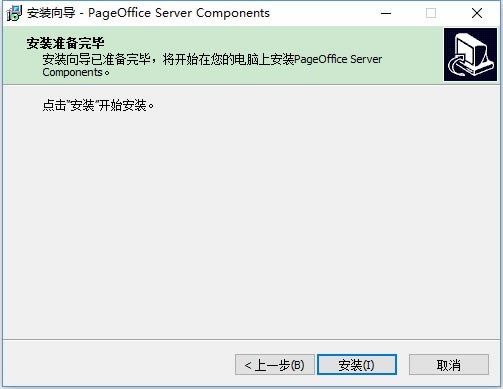Click the installer icon in title bar
Image resolution: width=503 pixels, height=389 pixels.
[x=14, y=13]
